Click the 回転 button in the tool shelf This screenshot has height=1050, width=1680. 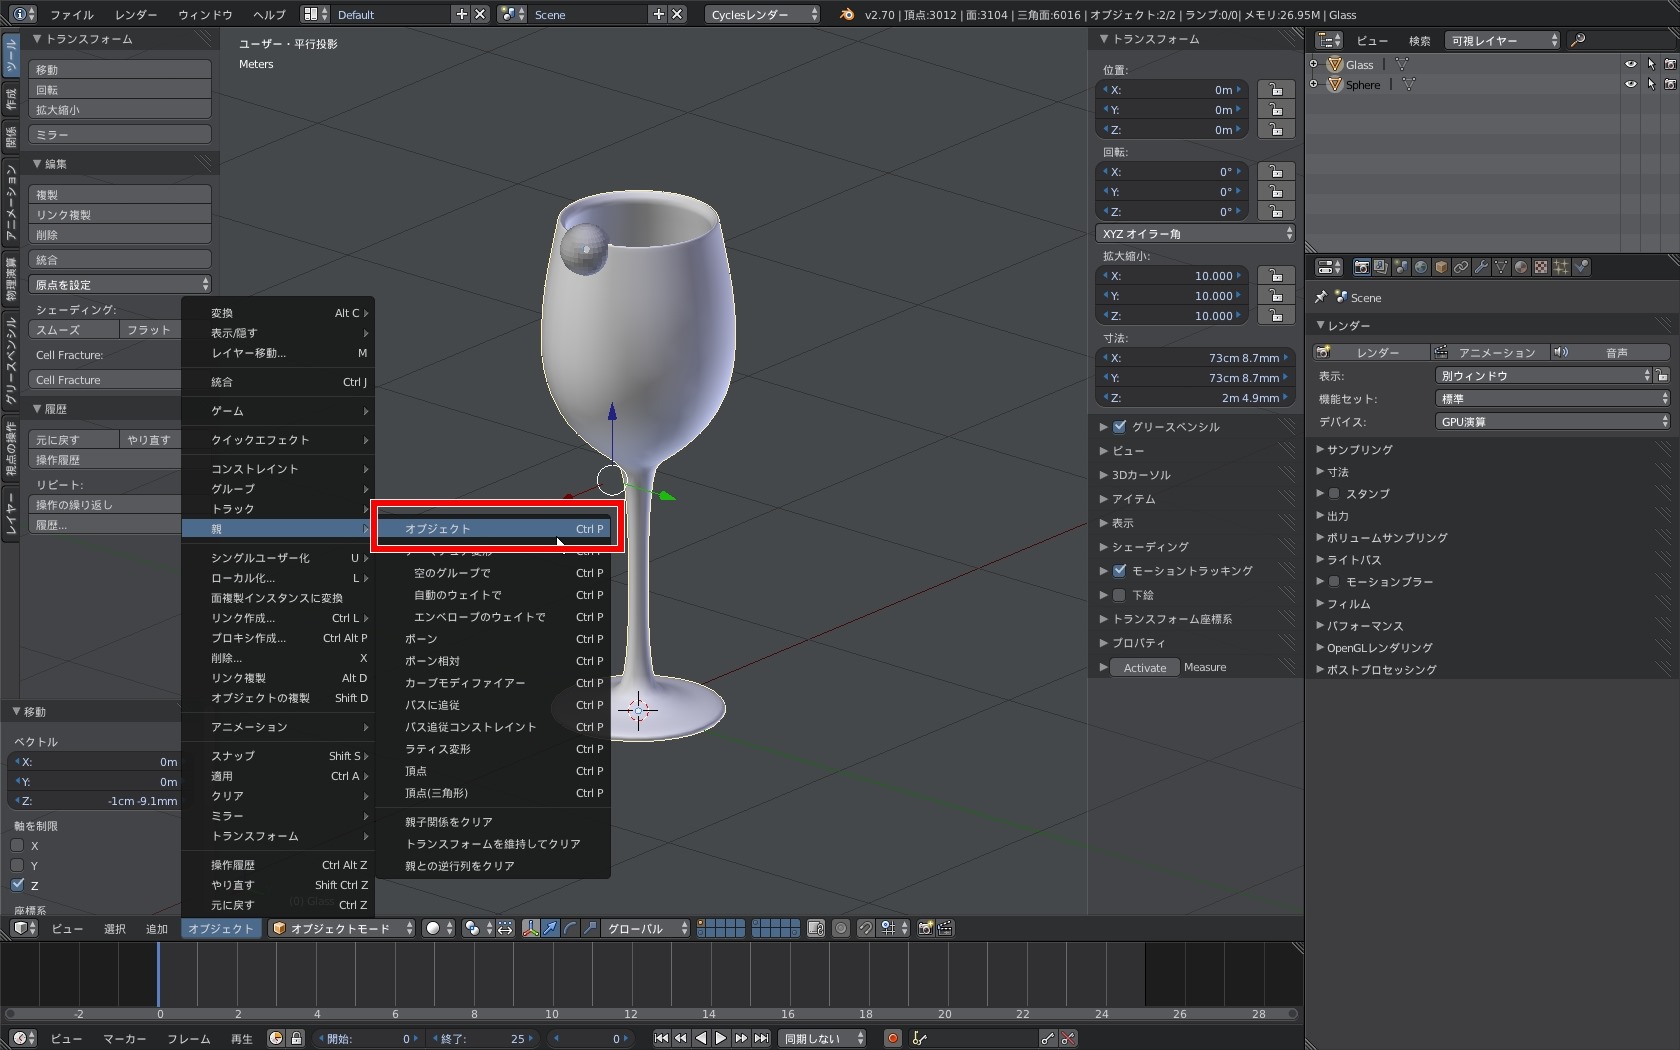pyautogui.click(x=120, y=89)
